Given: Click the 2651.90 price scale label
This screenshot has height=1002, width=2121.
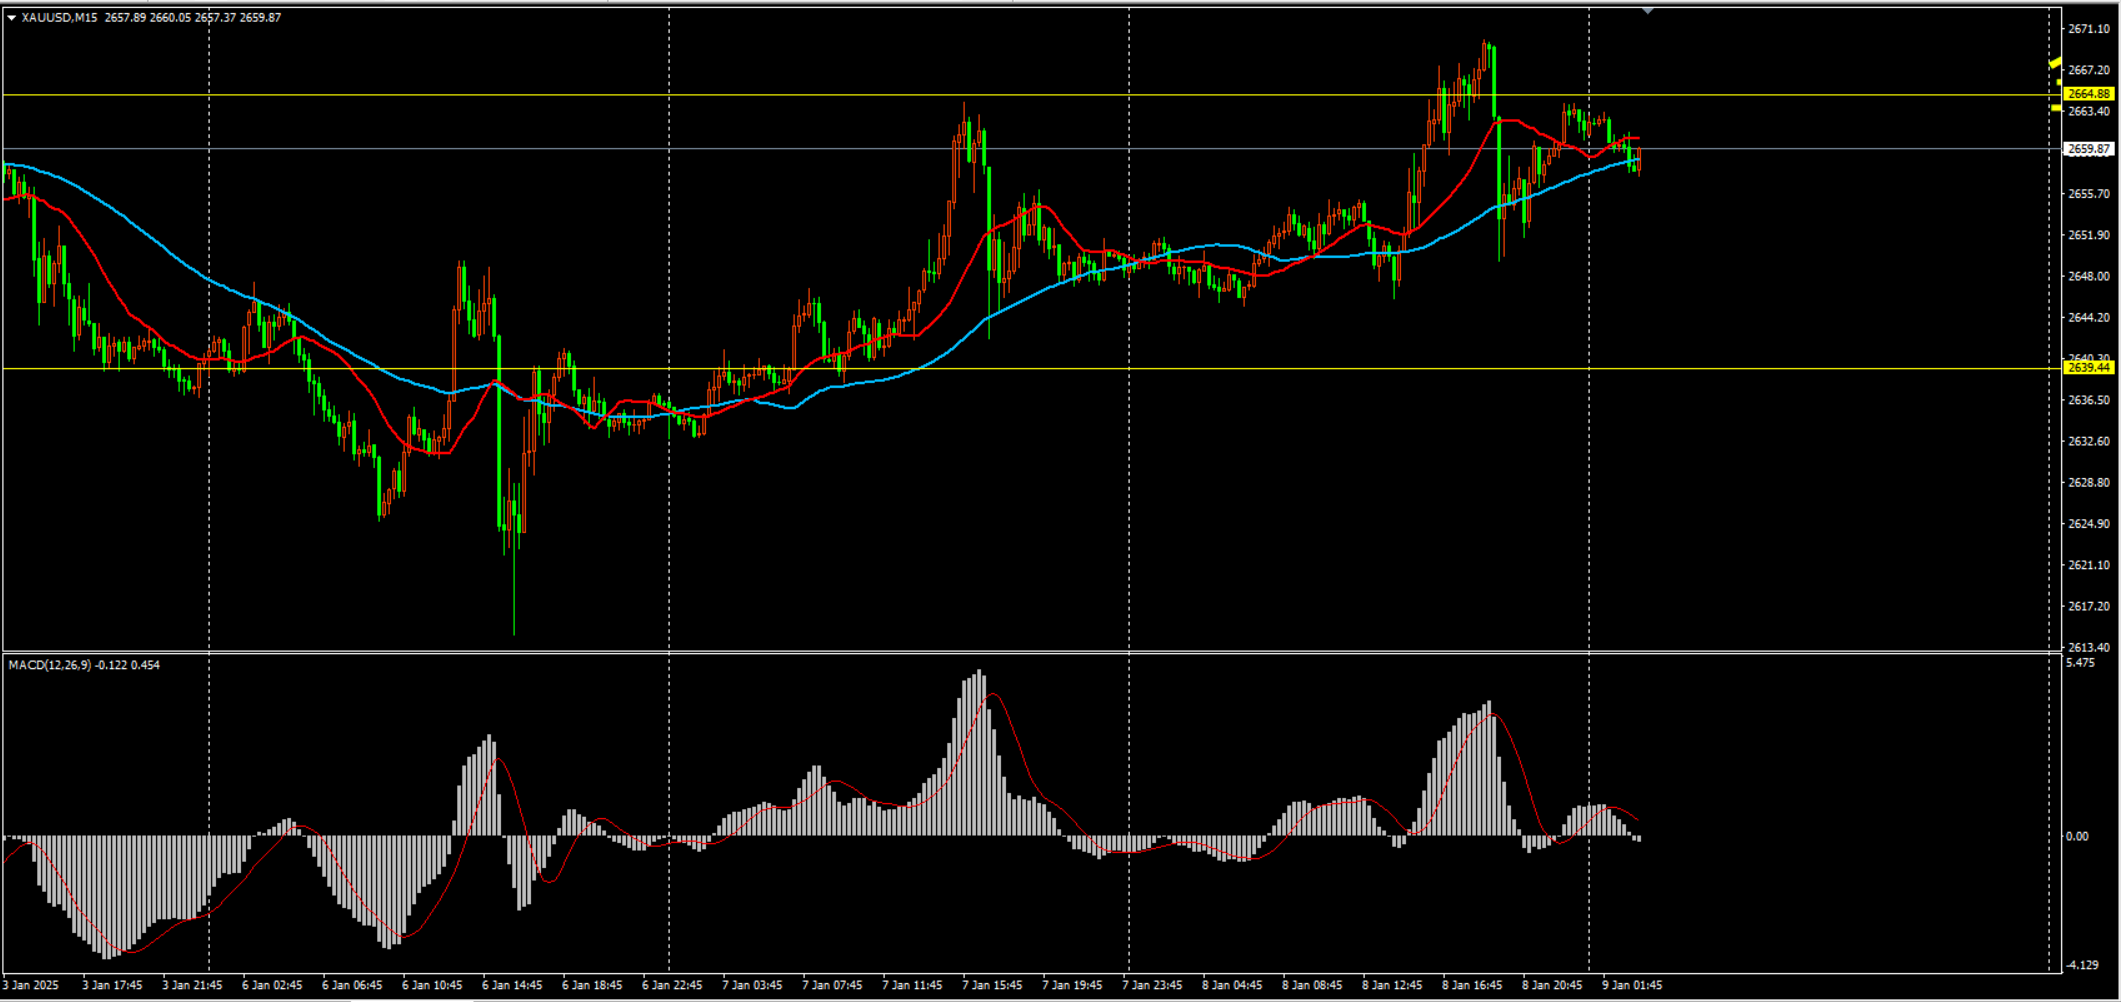Looking at the screenshot, I should (2088, 235).
